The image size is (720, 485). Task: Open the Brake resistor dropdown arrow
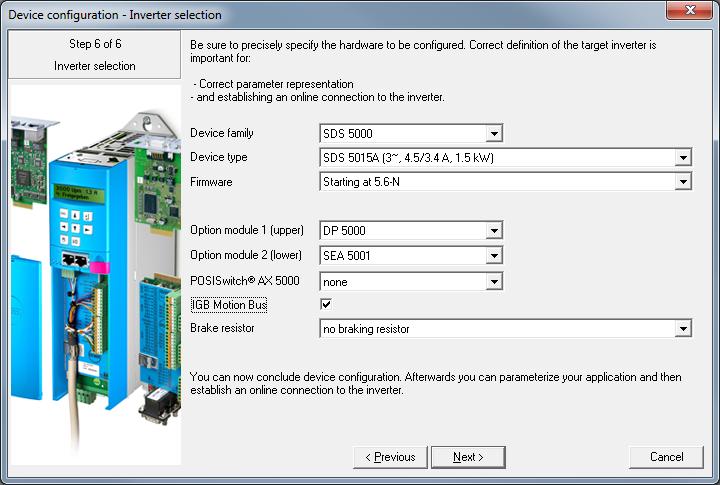(x=683, y=329)
